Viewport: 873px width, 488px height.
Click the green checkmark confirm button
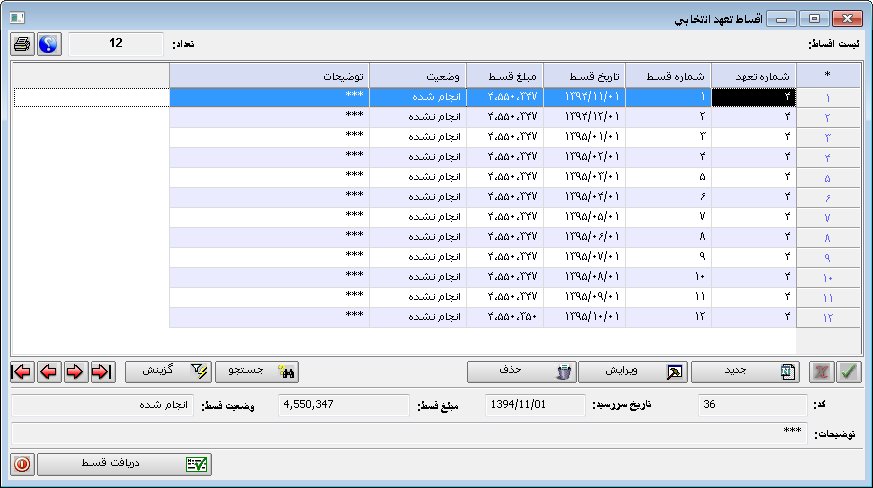(848, 371)
